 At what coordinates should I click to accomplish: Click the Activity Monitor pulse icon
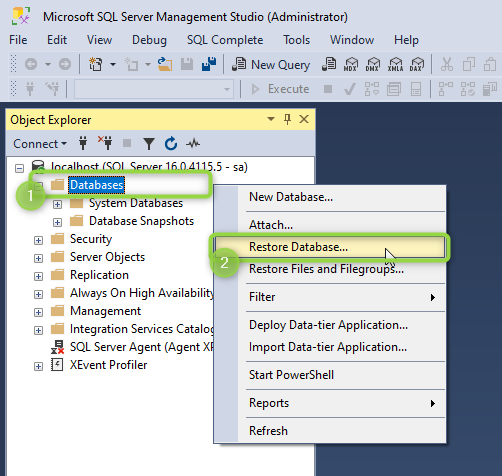click(193, 144)
